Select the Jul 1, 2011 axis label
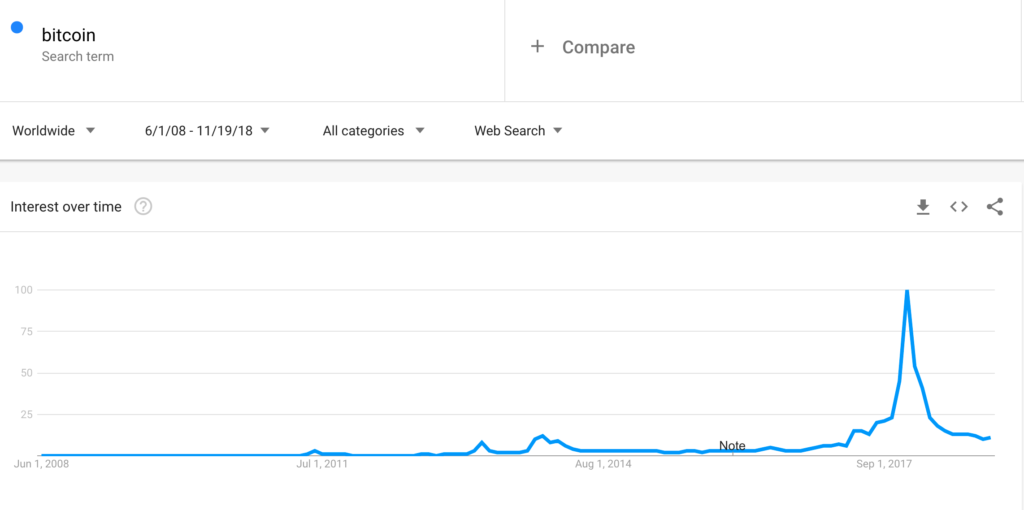1024x510 pixels. coord(322,465)
